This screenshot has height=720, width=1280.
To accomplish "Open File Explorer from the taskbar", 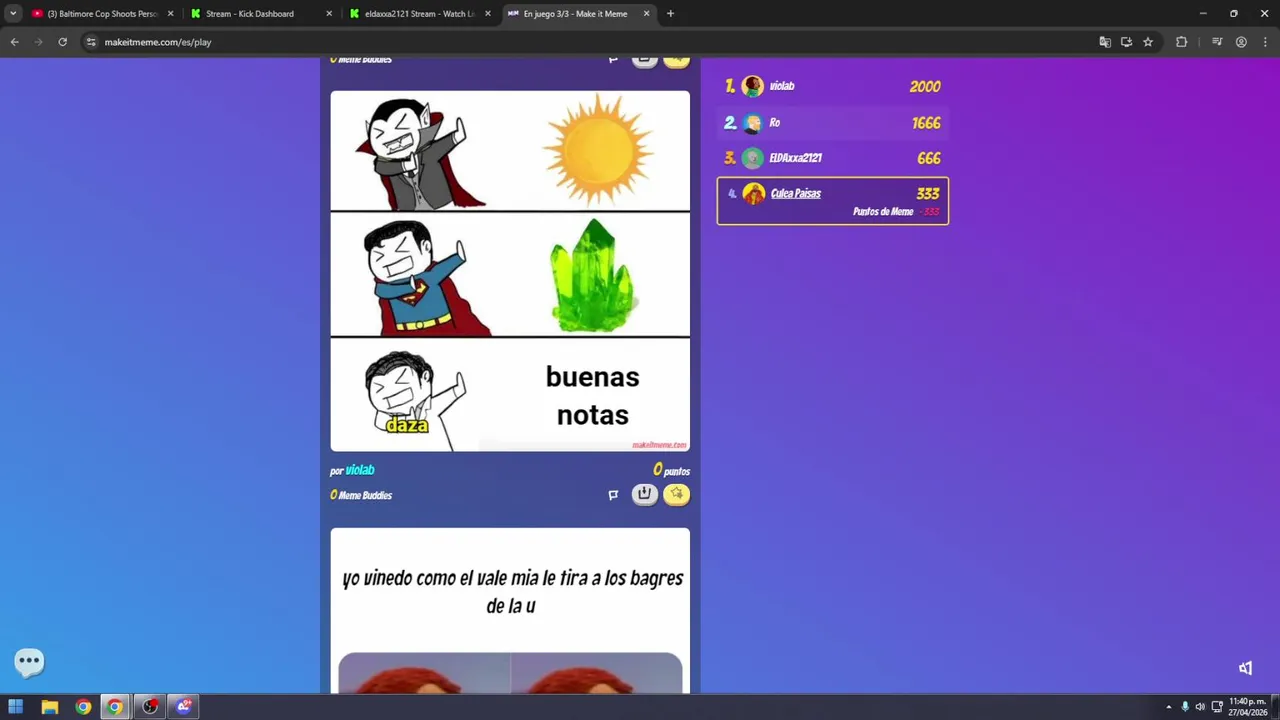I will tap(49, 707).
